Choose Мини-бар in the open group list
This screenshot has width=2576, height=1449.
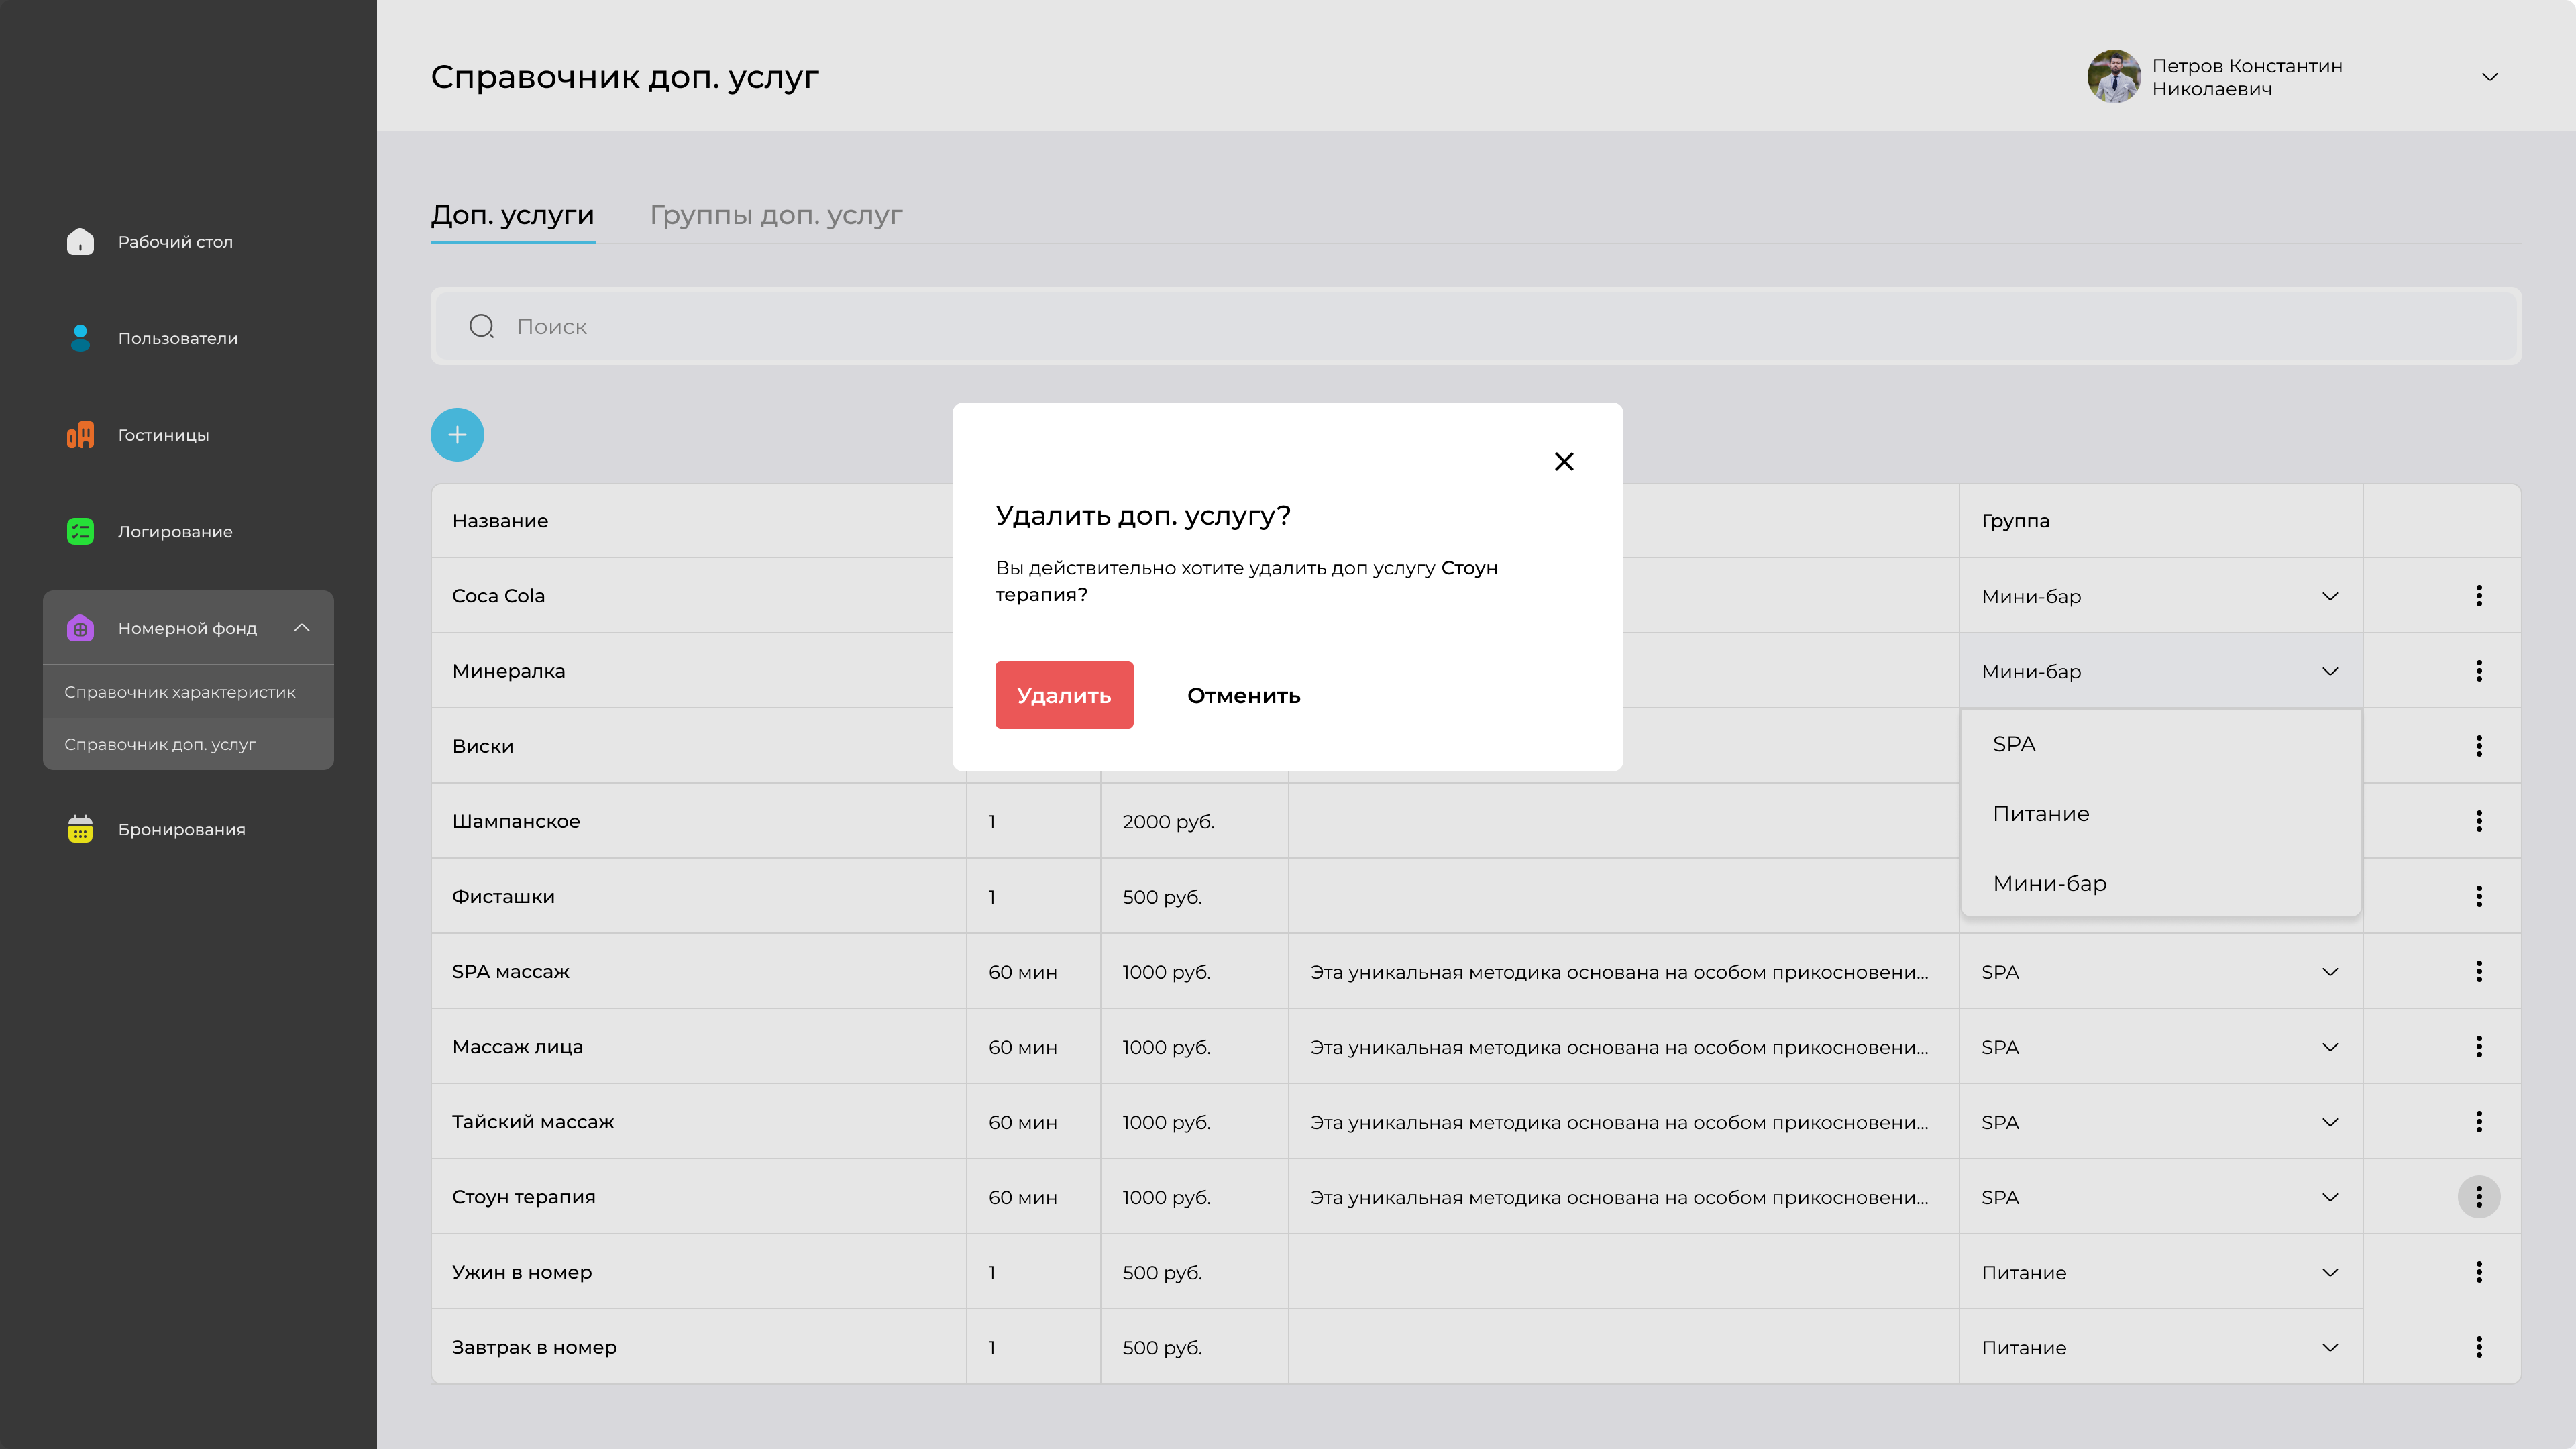tap(2160, 883)
